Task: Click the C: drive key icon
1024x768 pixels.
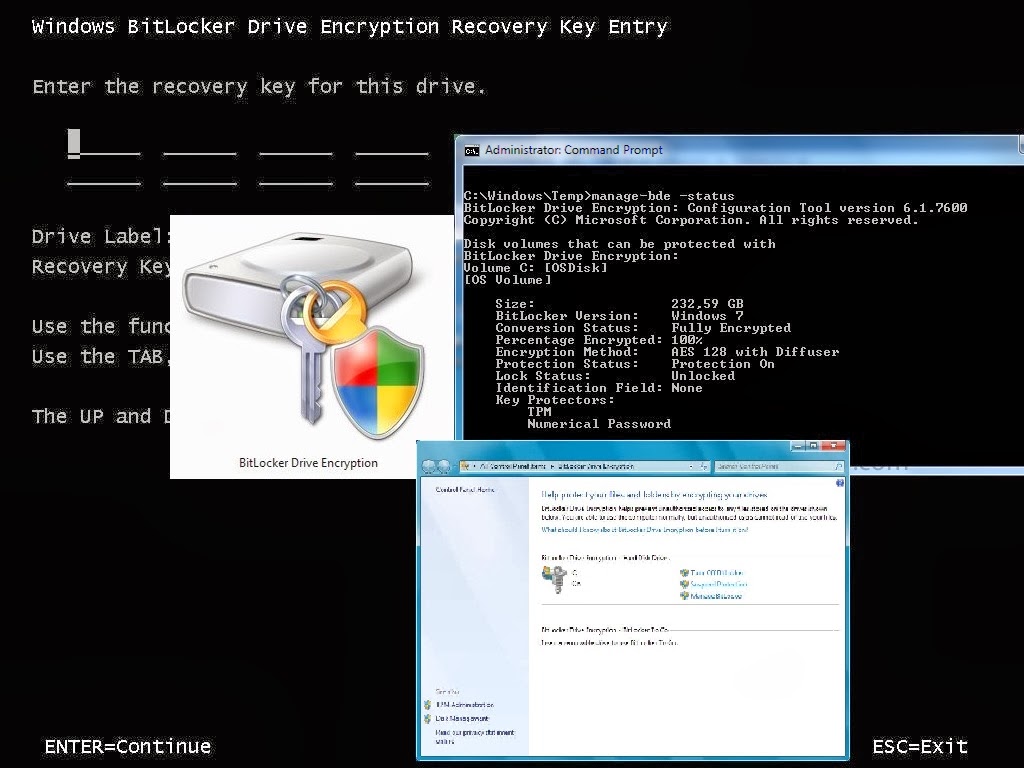Action: click(555, 579)
